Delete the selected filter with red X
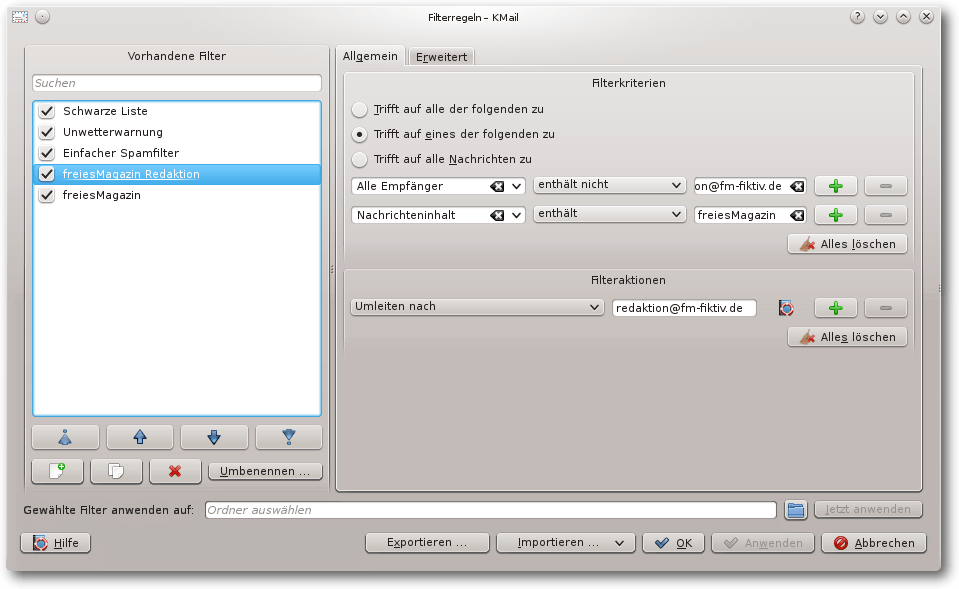Screen dimensions: 959x589 tap(175, 471)
